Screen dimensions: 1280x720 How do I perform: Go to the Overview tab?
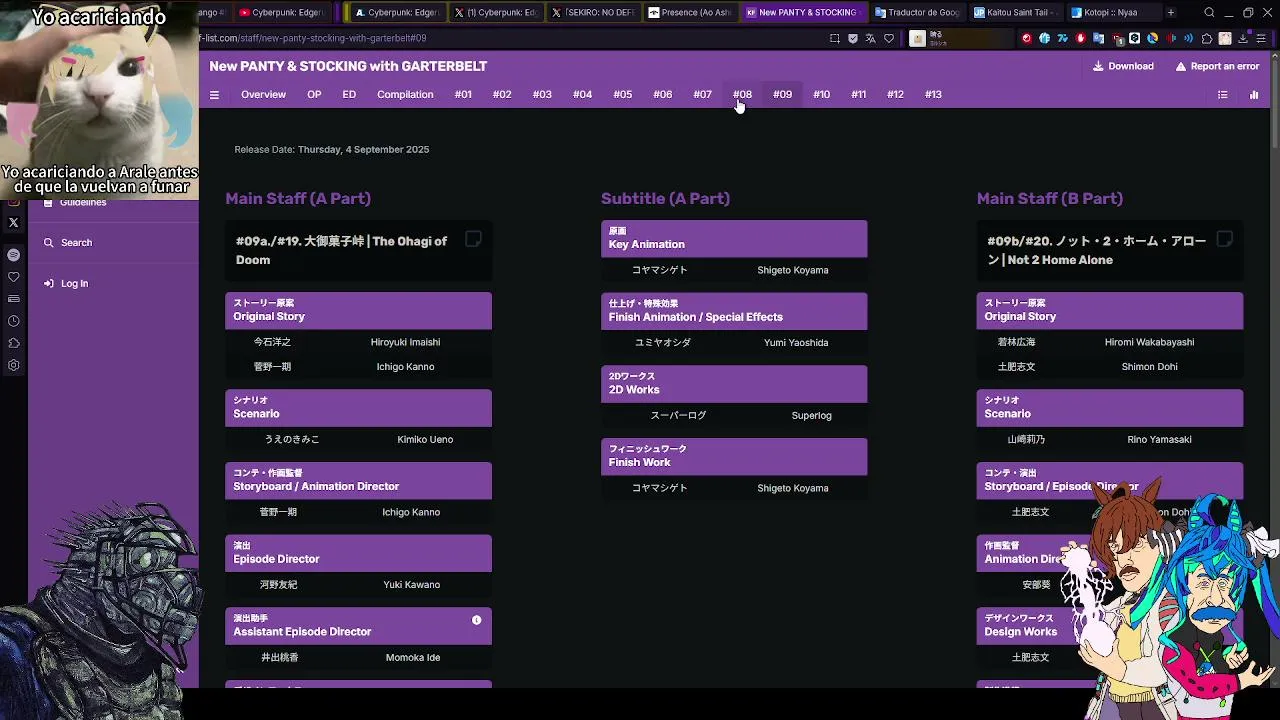[263, 95]
